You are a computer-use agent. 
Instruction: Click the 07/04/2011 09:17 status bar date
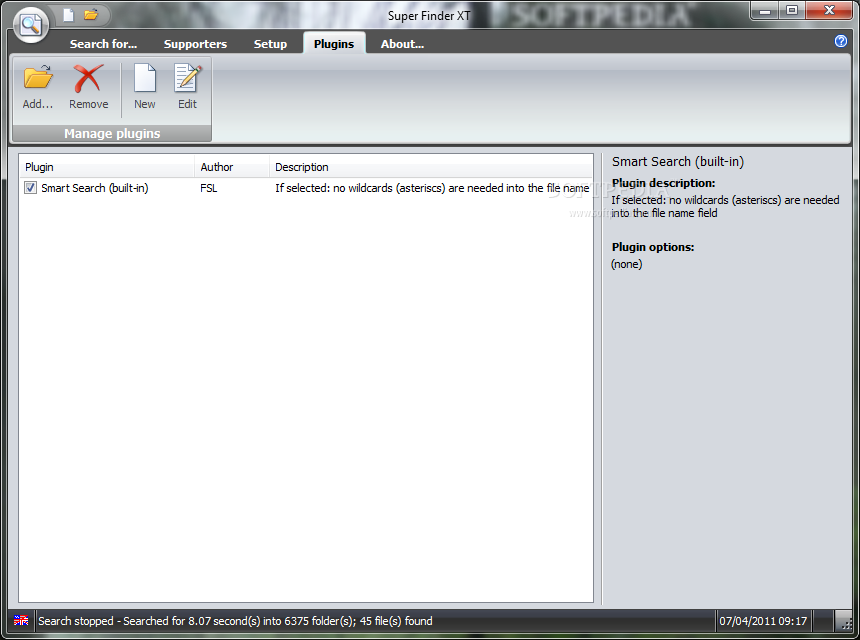[x=763, y=621]
